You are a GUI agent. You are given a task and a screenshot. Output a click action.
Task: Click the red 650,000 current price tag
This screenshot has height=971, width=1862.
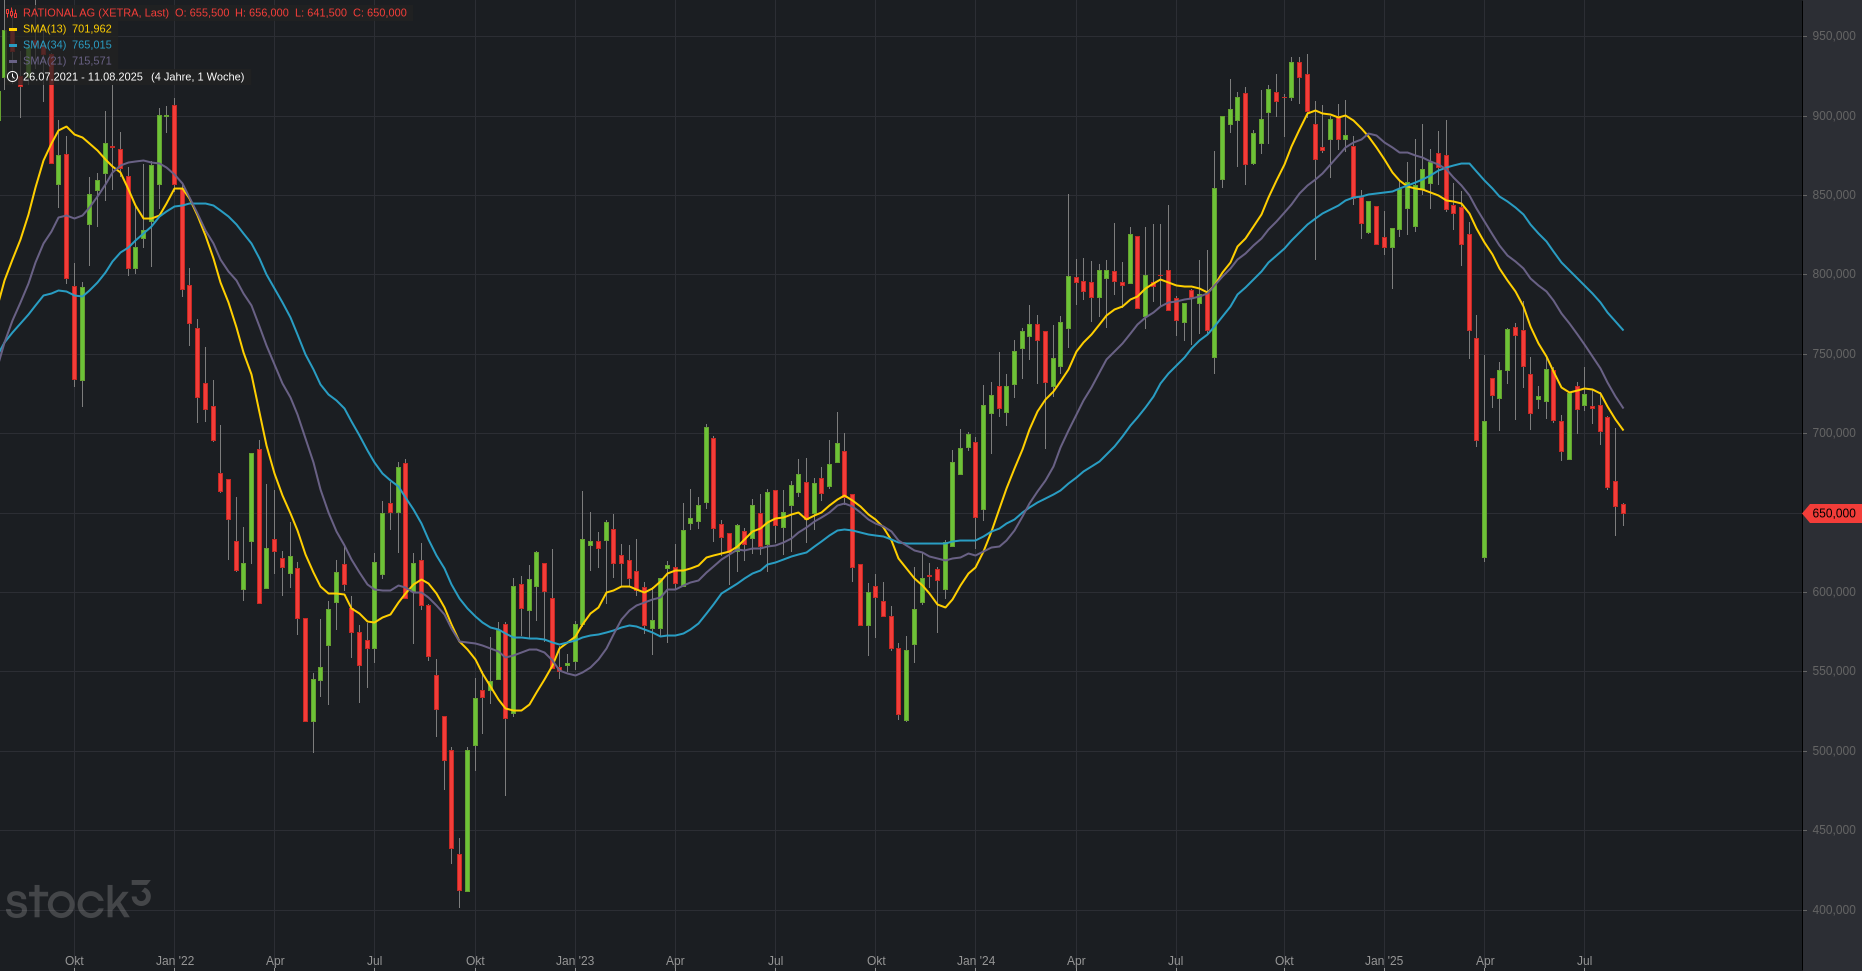1833,513
